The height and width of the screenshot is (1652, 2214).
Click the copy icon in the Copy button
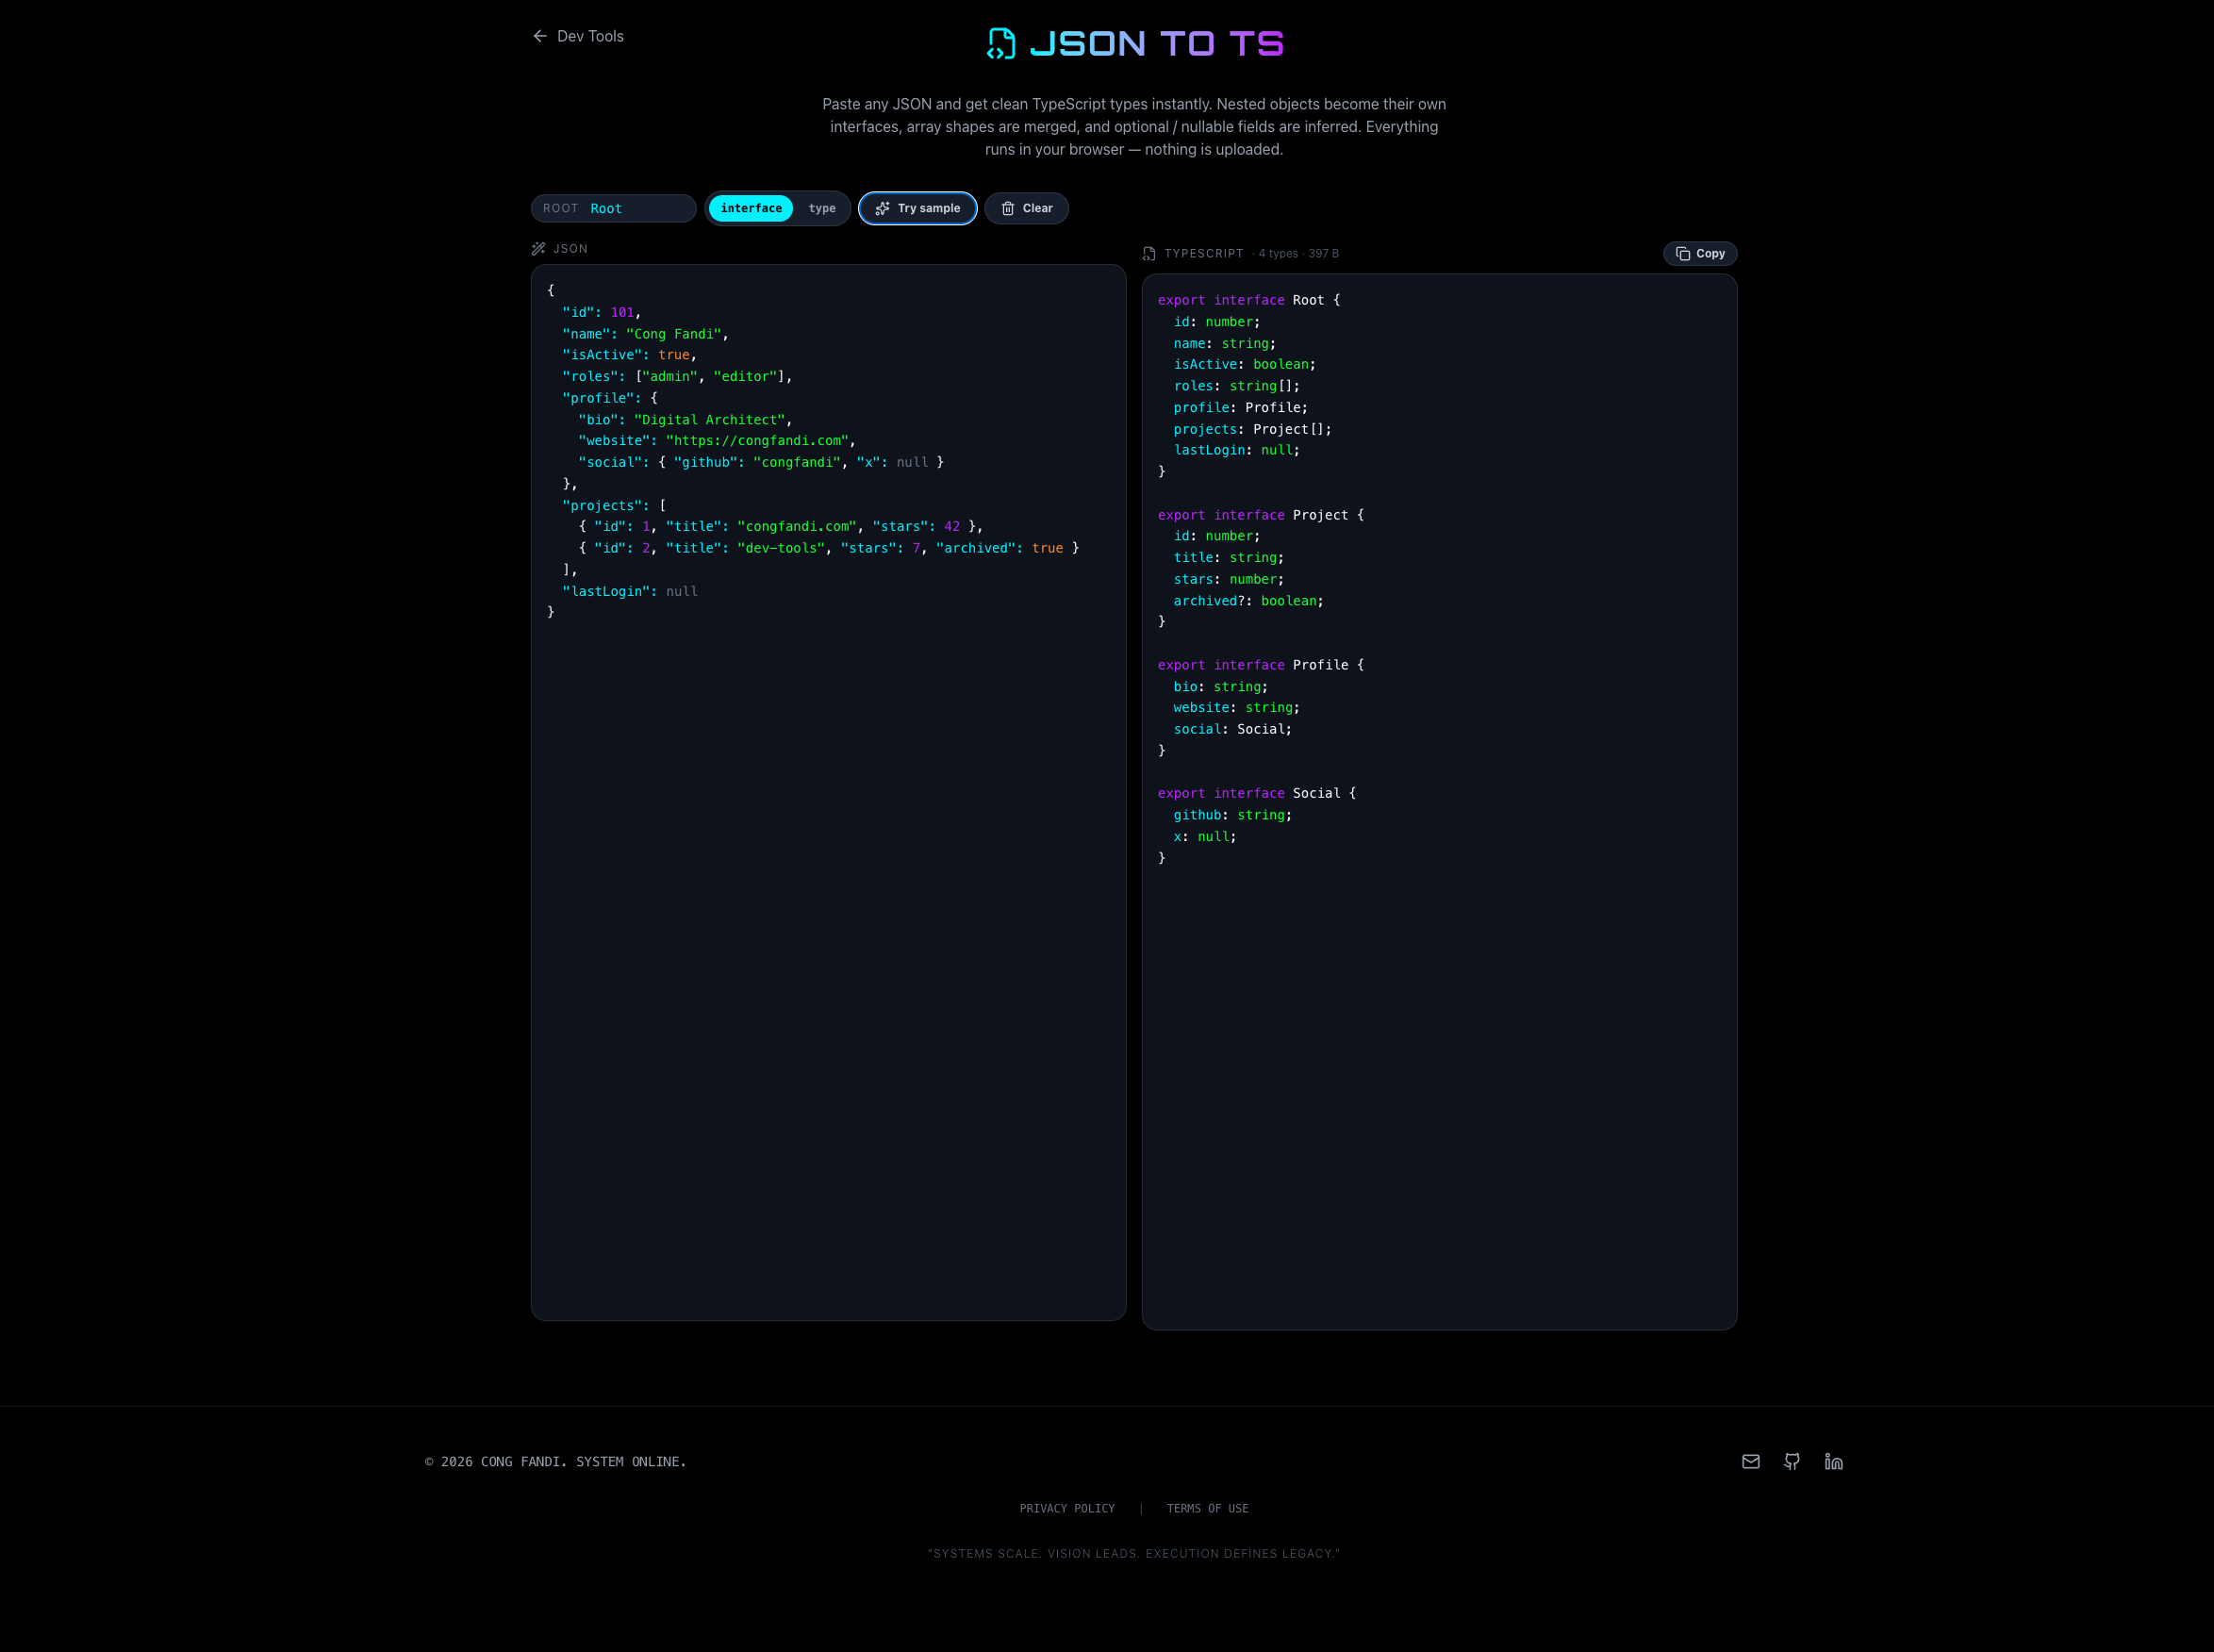[x=1683, y=253]
